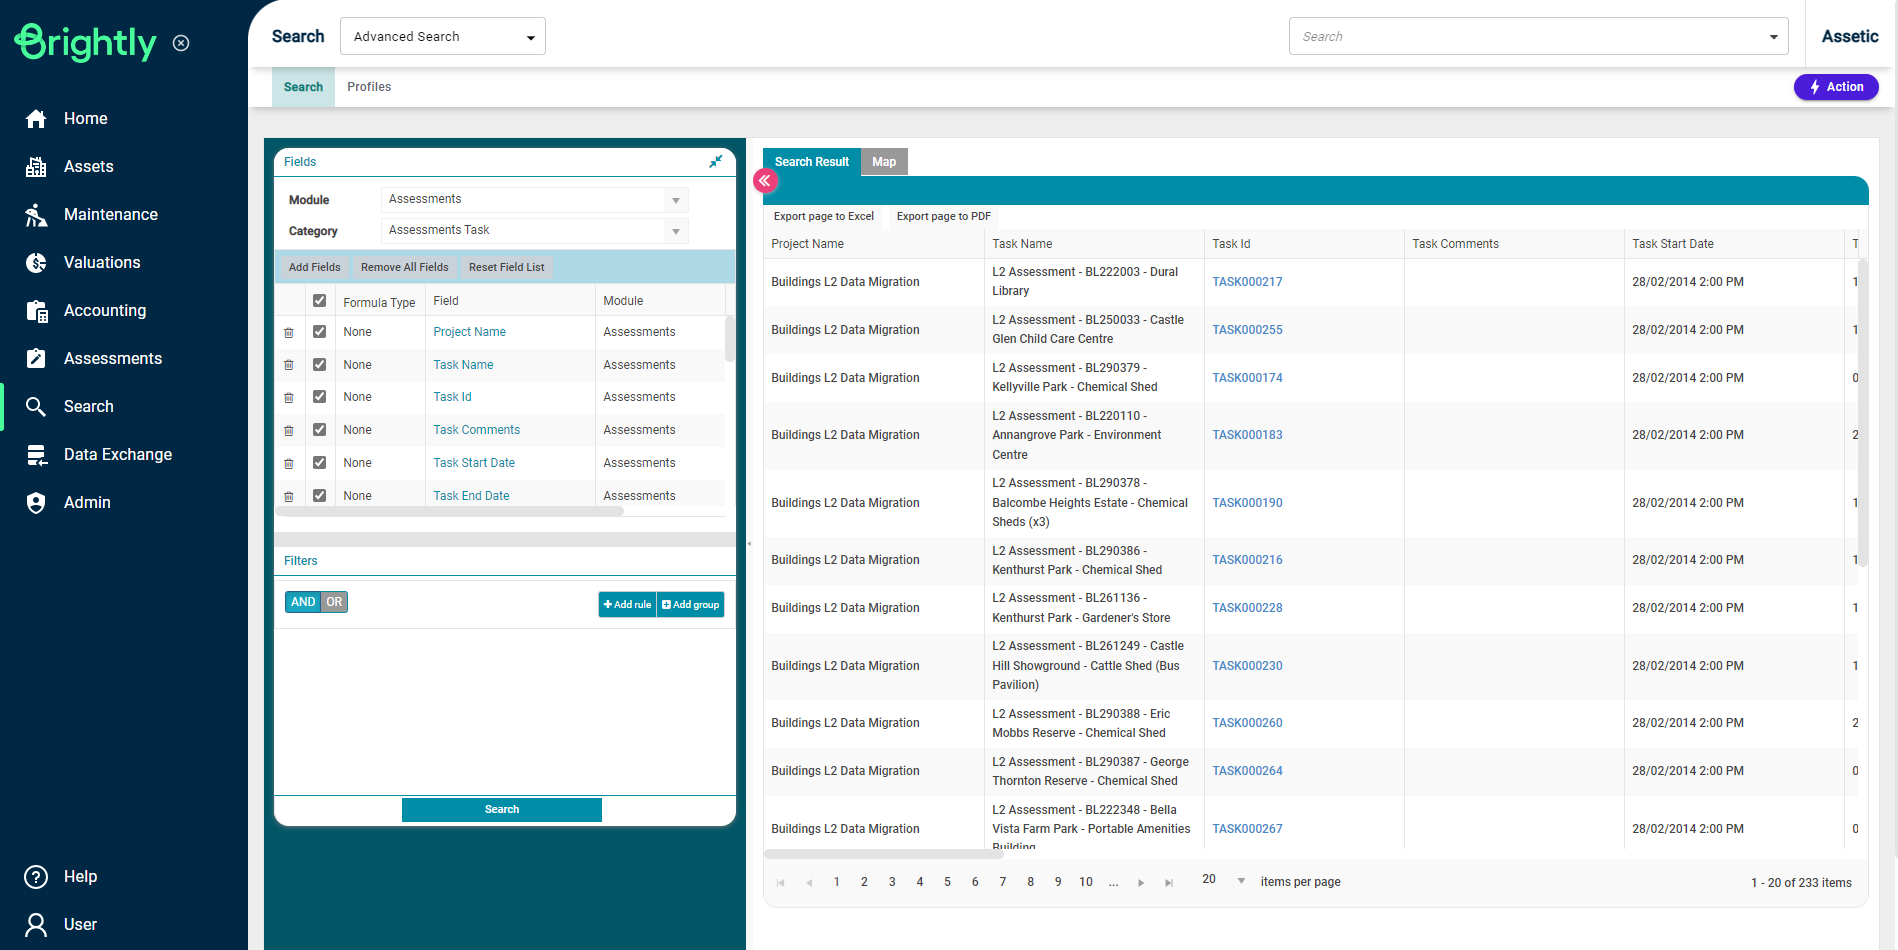Screen dimensions: 1898x950
Task: Click the Data Exchange sidebar icon
Action: tap(36, 455)
